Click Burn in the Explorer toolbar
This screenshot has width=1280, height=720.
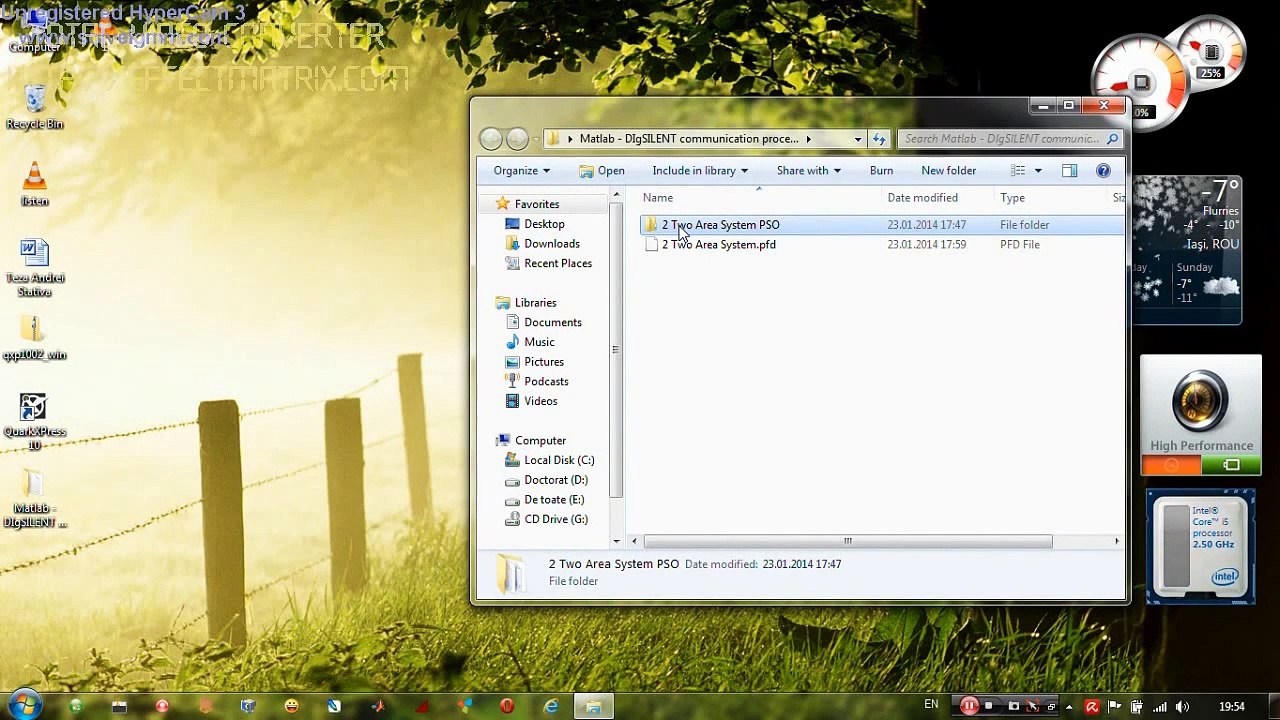click(881, 170)
